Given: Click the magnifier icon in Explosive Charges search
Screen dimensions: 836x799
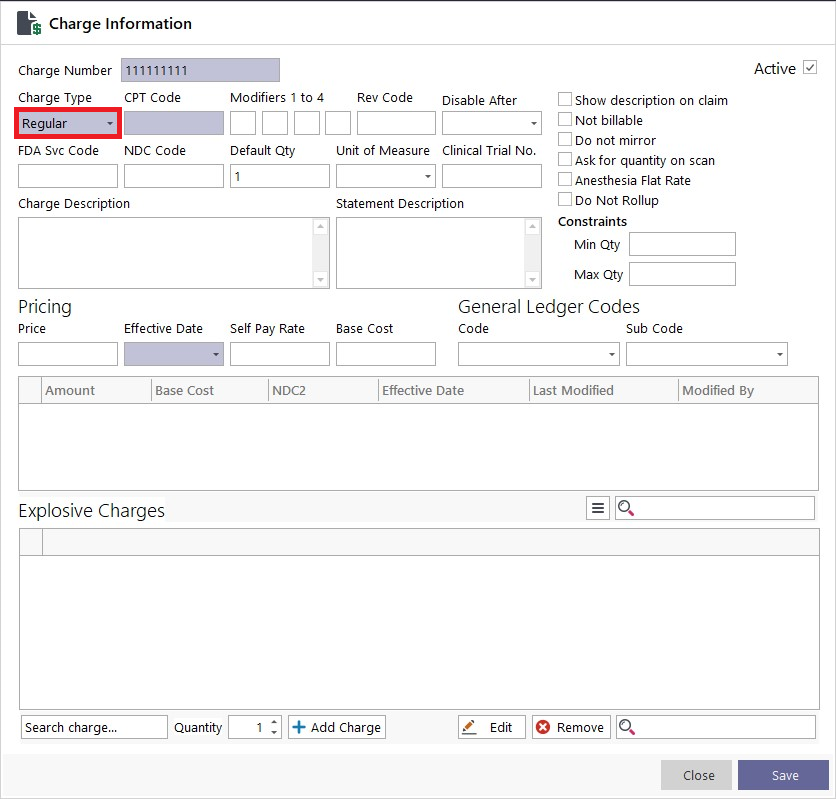Looking at the screenshot, I should tap(625, 508).
